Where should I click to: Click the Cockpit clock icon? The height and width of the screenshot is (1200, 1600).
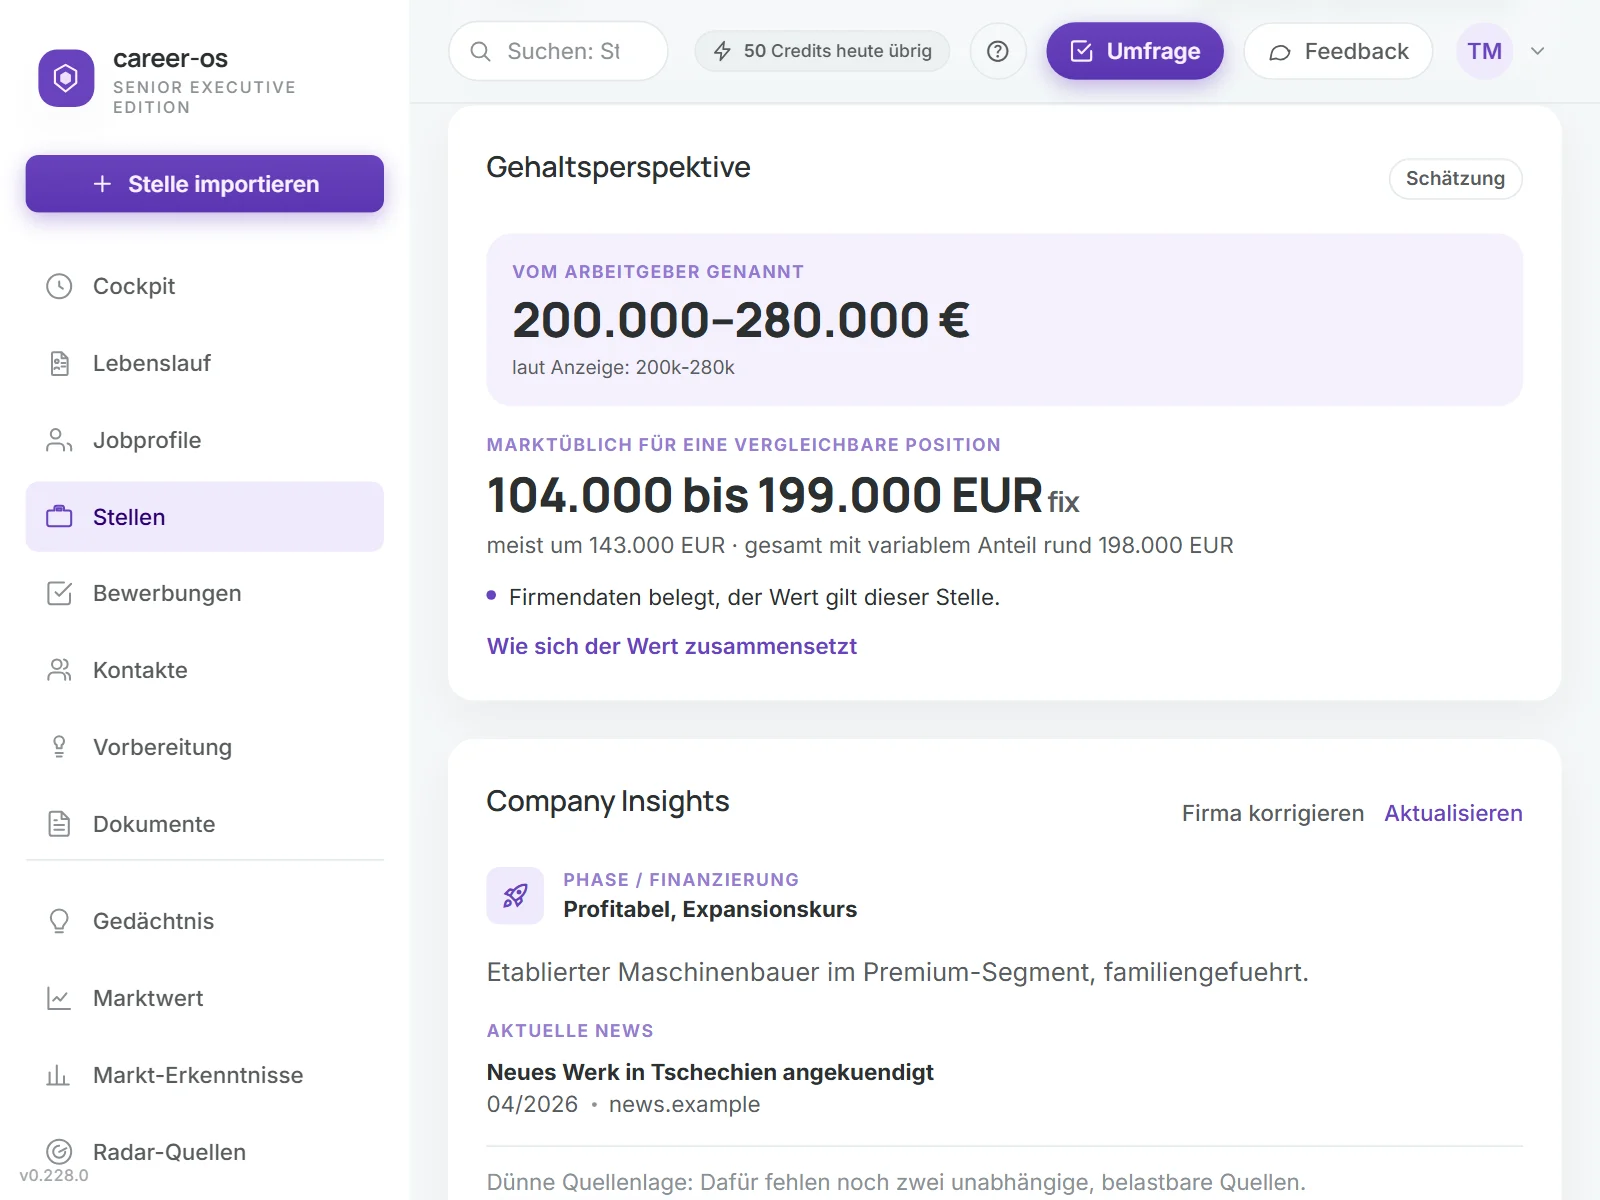click(59, 286)
